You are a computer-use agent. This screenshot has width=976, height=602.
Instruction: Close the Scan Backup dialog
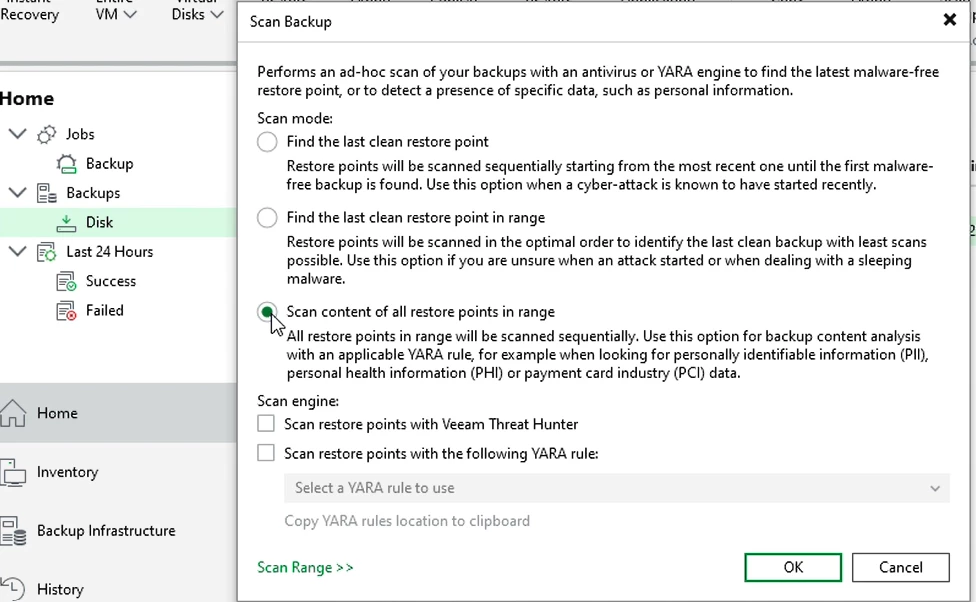[949, 20]
